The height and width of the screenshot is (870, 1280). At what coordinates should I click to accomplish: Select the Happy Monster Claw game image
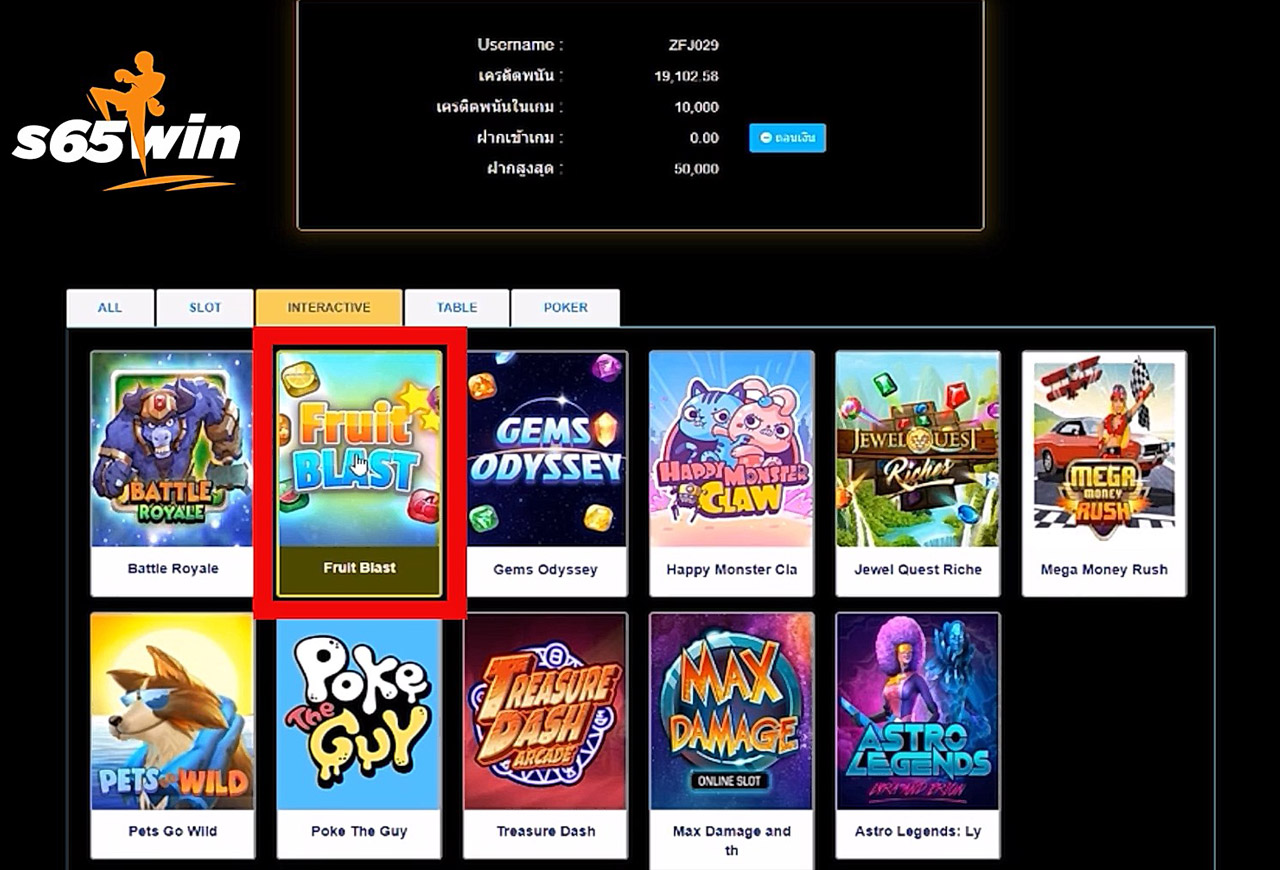pyautogui.click(x=731, y=449)
